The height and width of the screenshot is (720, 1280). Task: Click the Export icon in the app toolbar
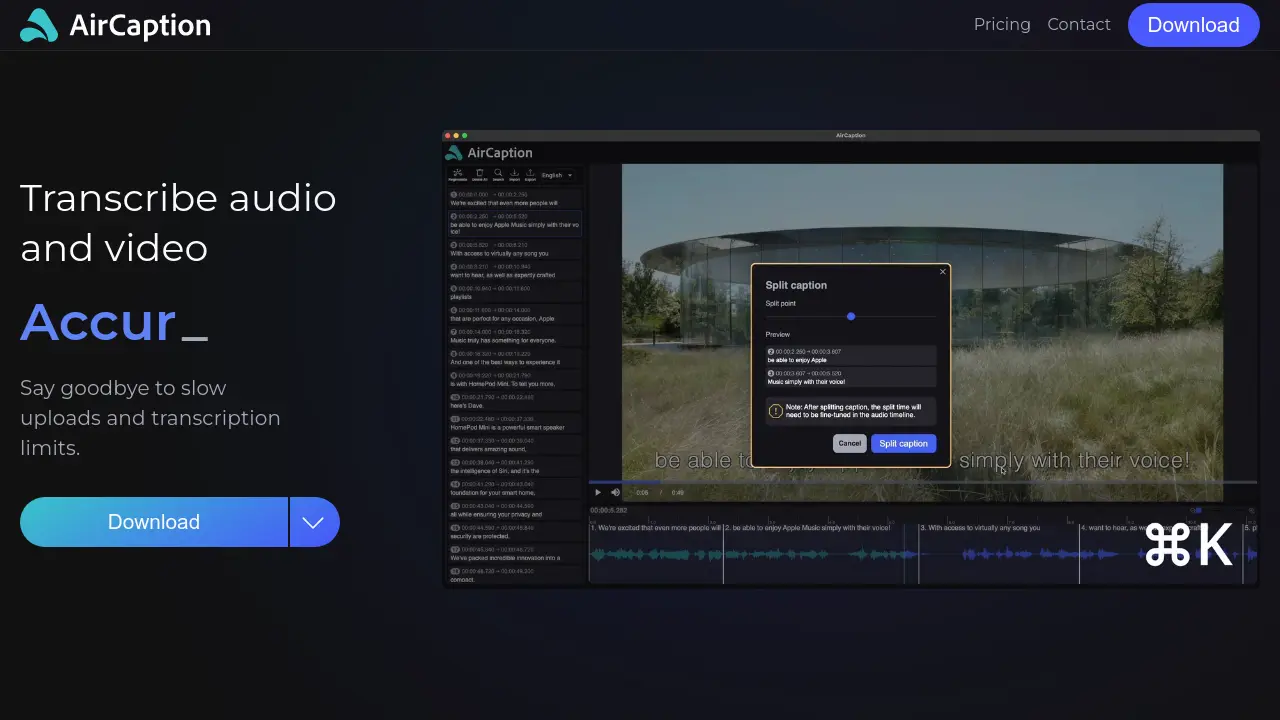pos(530,174)
